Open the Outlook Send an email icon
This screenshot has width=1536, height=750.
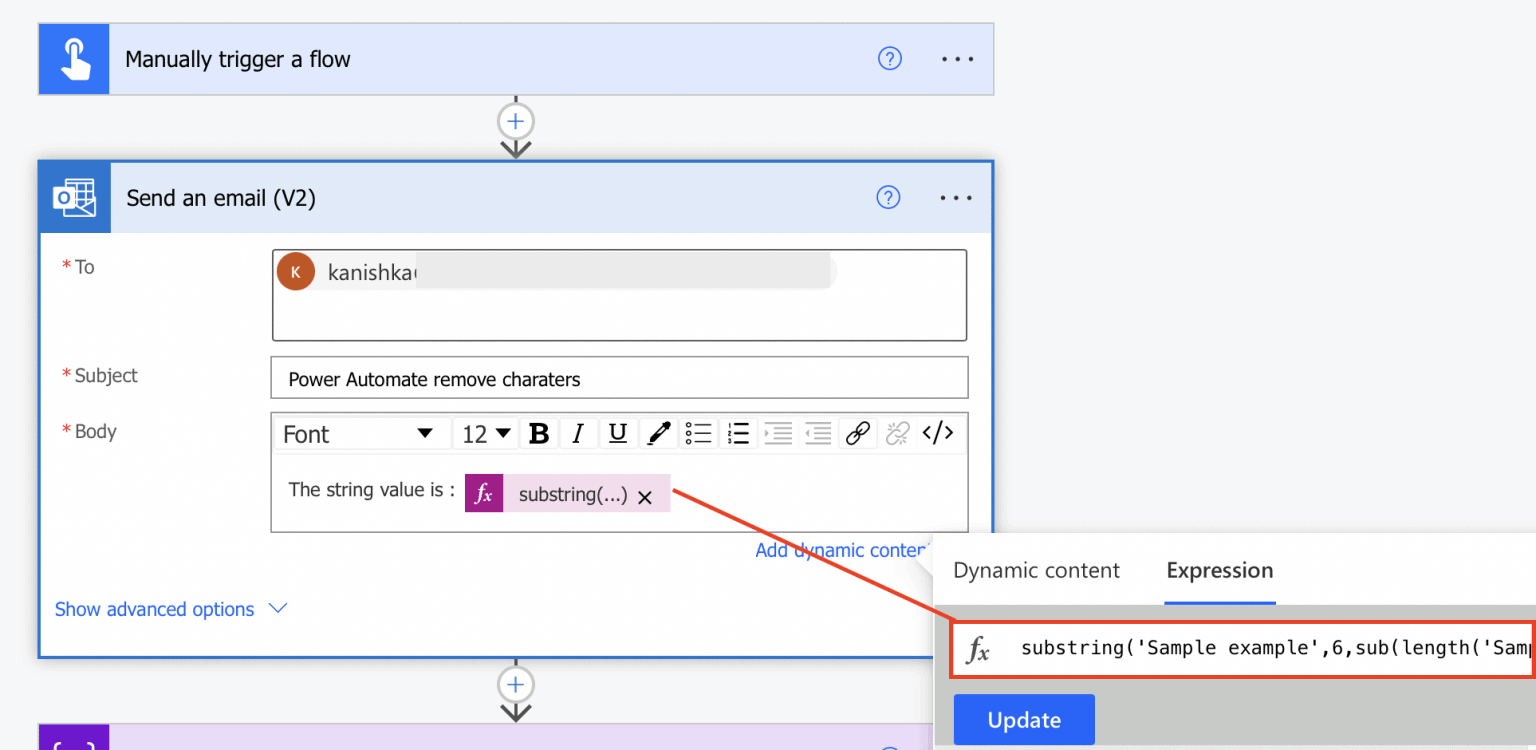coord(74,197)
